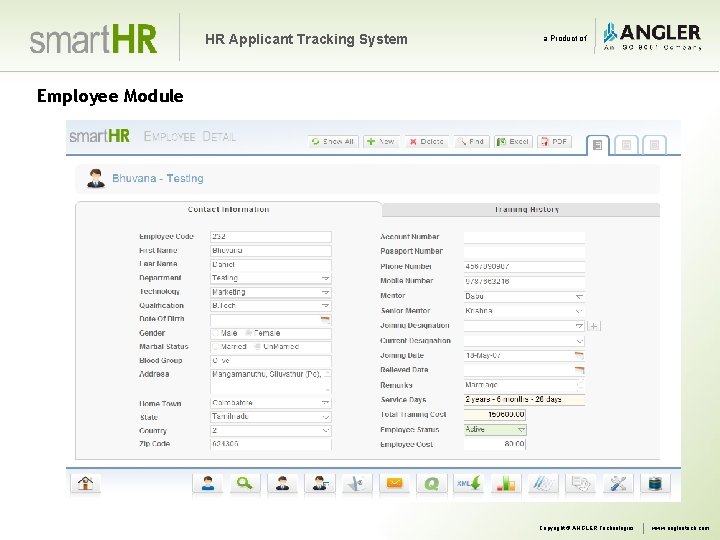720x540 pixels.
Task: Switch to the first form-view tab icon
Action: (597, 145)
